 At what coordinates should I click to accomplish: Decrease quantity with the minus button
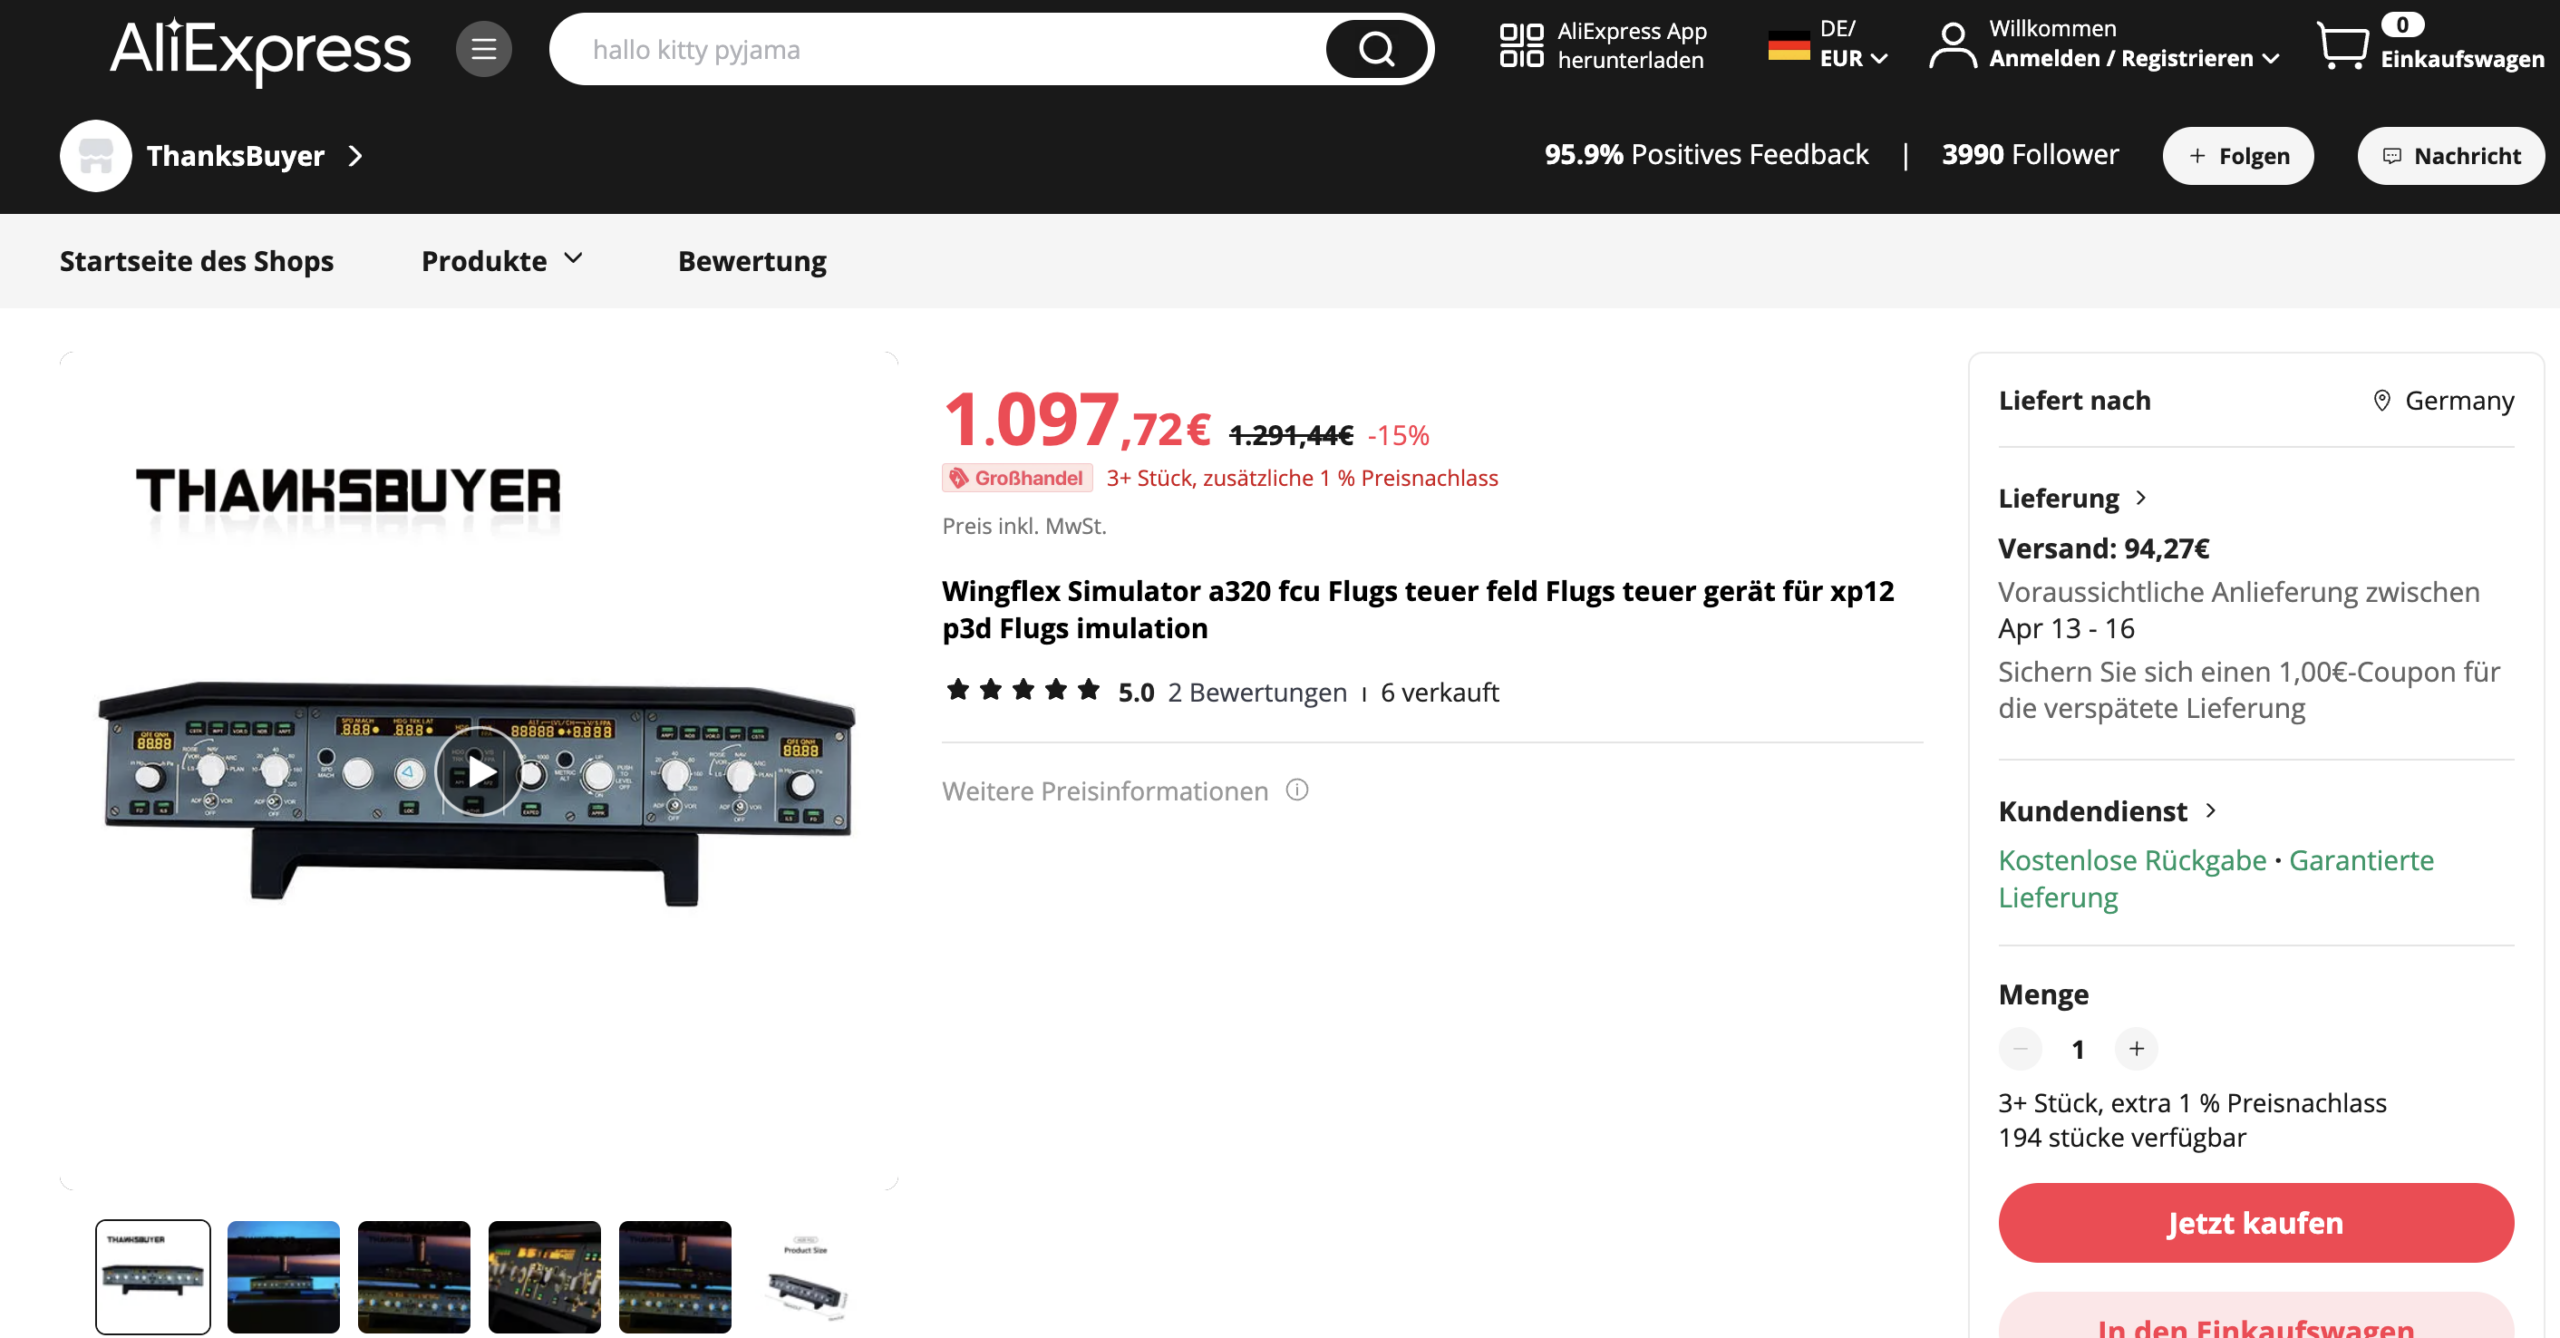click(2020, 1049)
